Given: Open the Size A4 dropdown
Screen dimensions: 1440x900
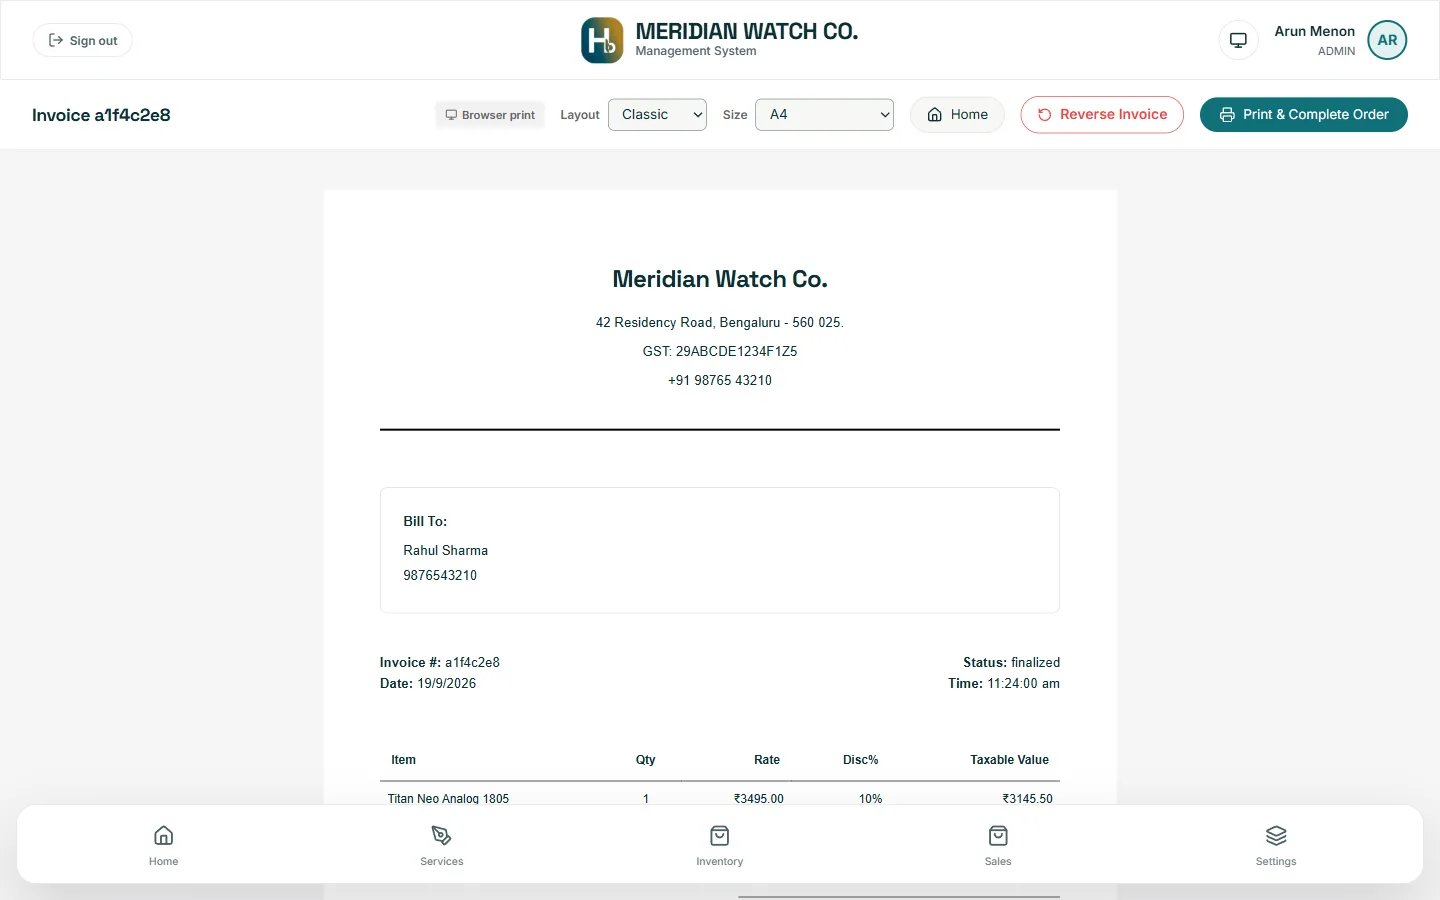Looking at the screenshot, I should coord(824,114).
